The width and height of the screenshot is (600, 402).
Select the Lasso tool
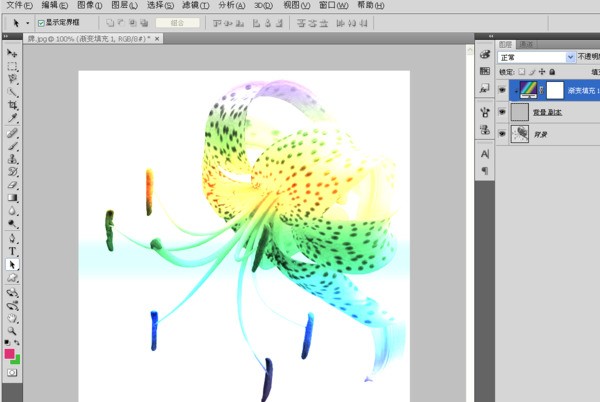[x=13, y=78]
